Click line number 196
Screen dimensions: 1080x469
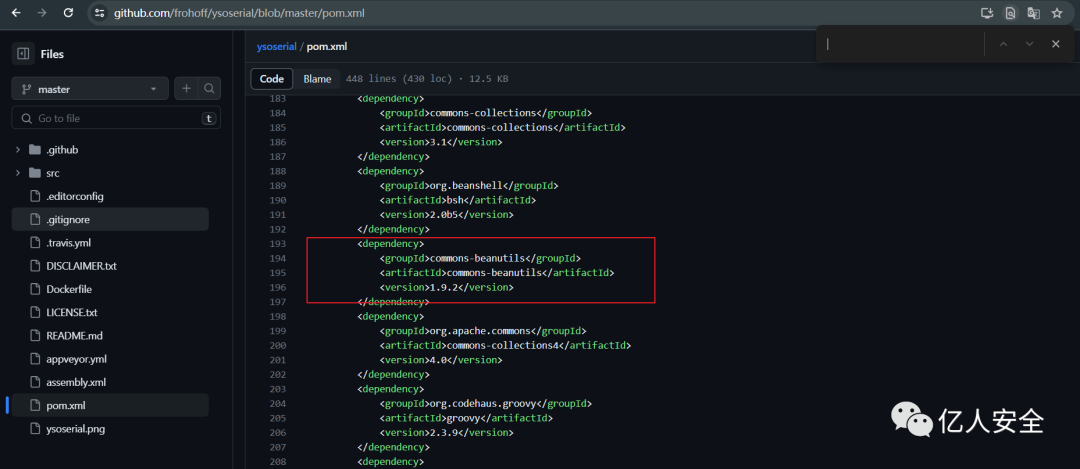point(278,287)
